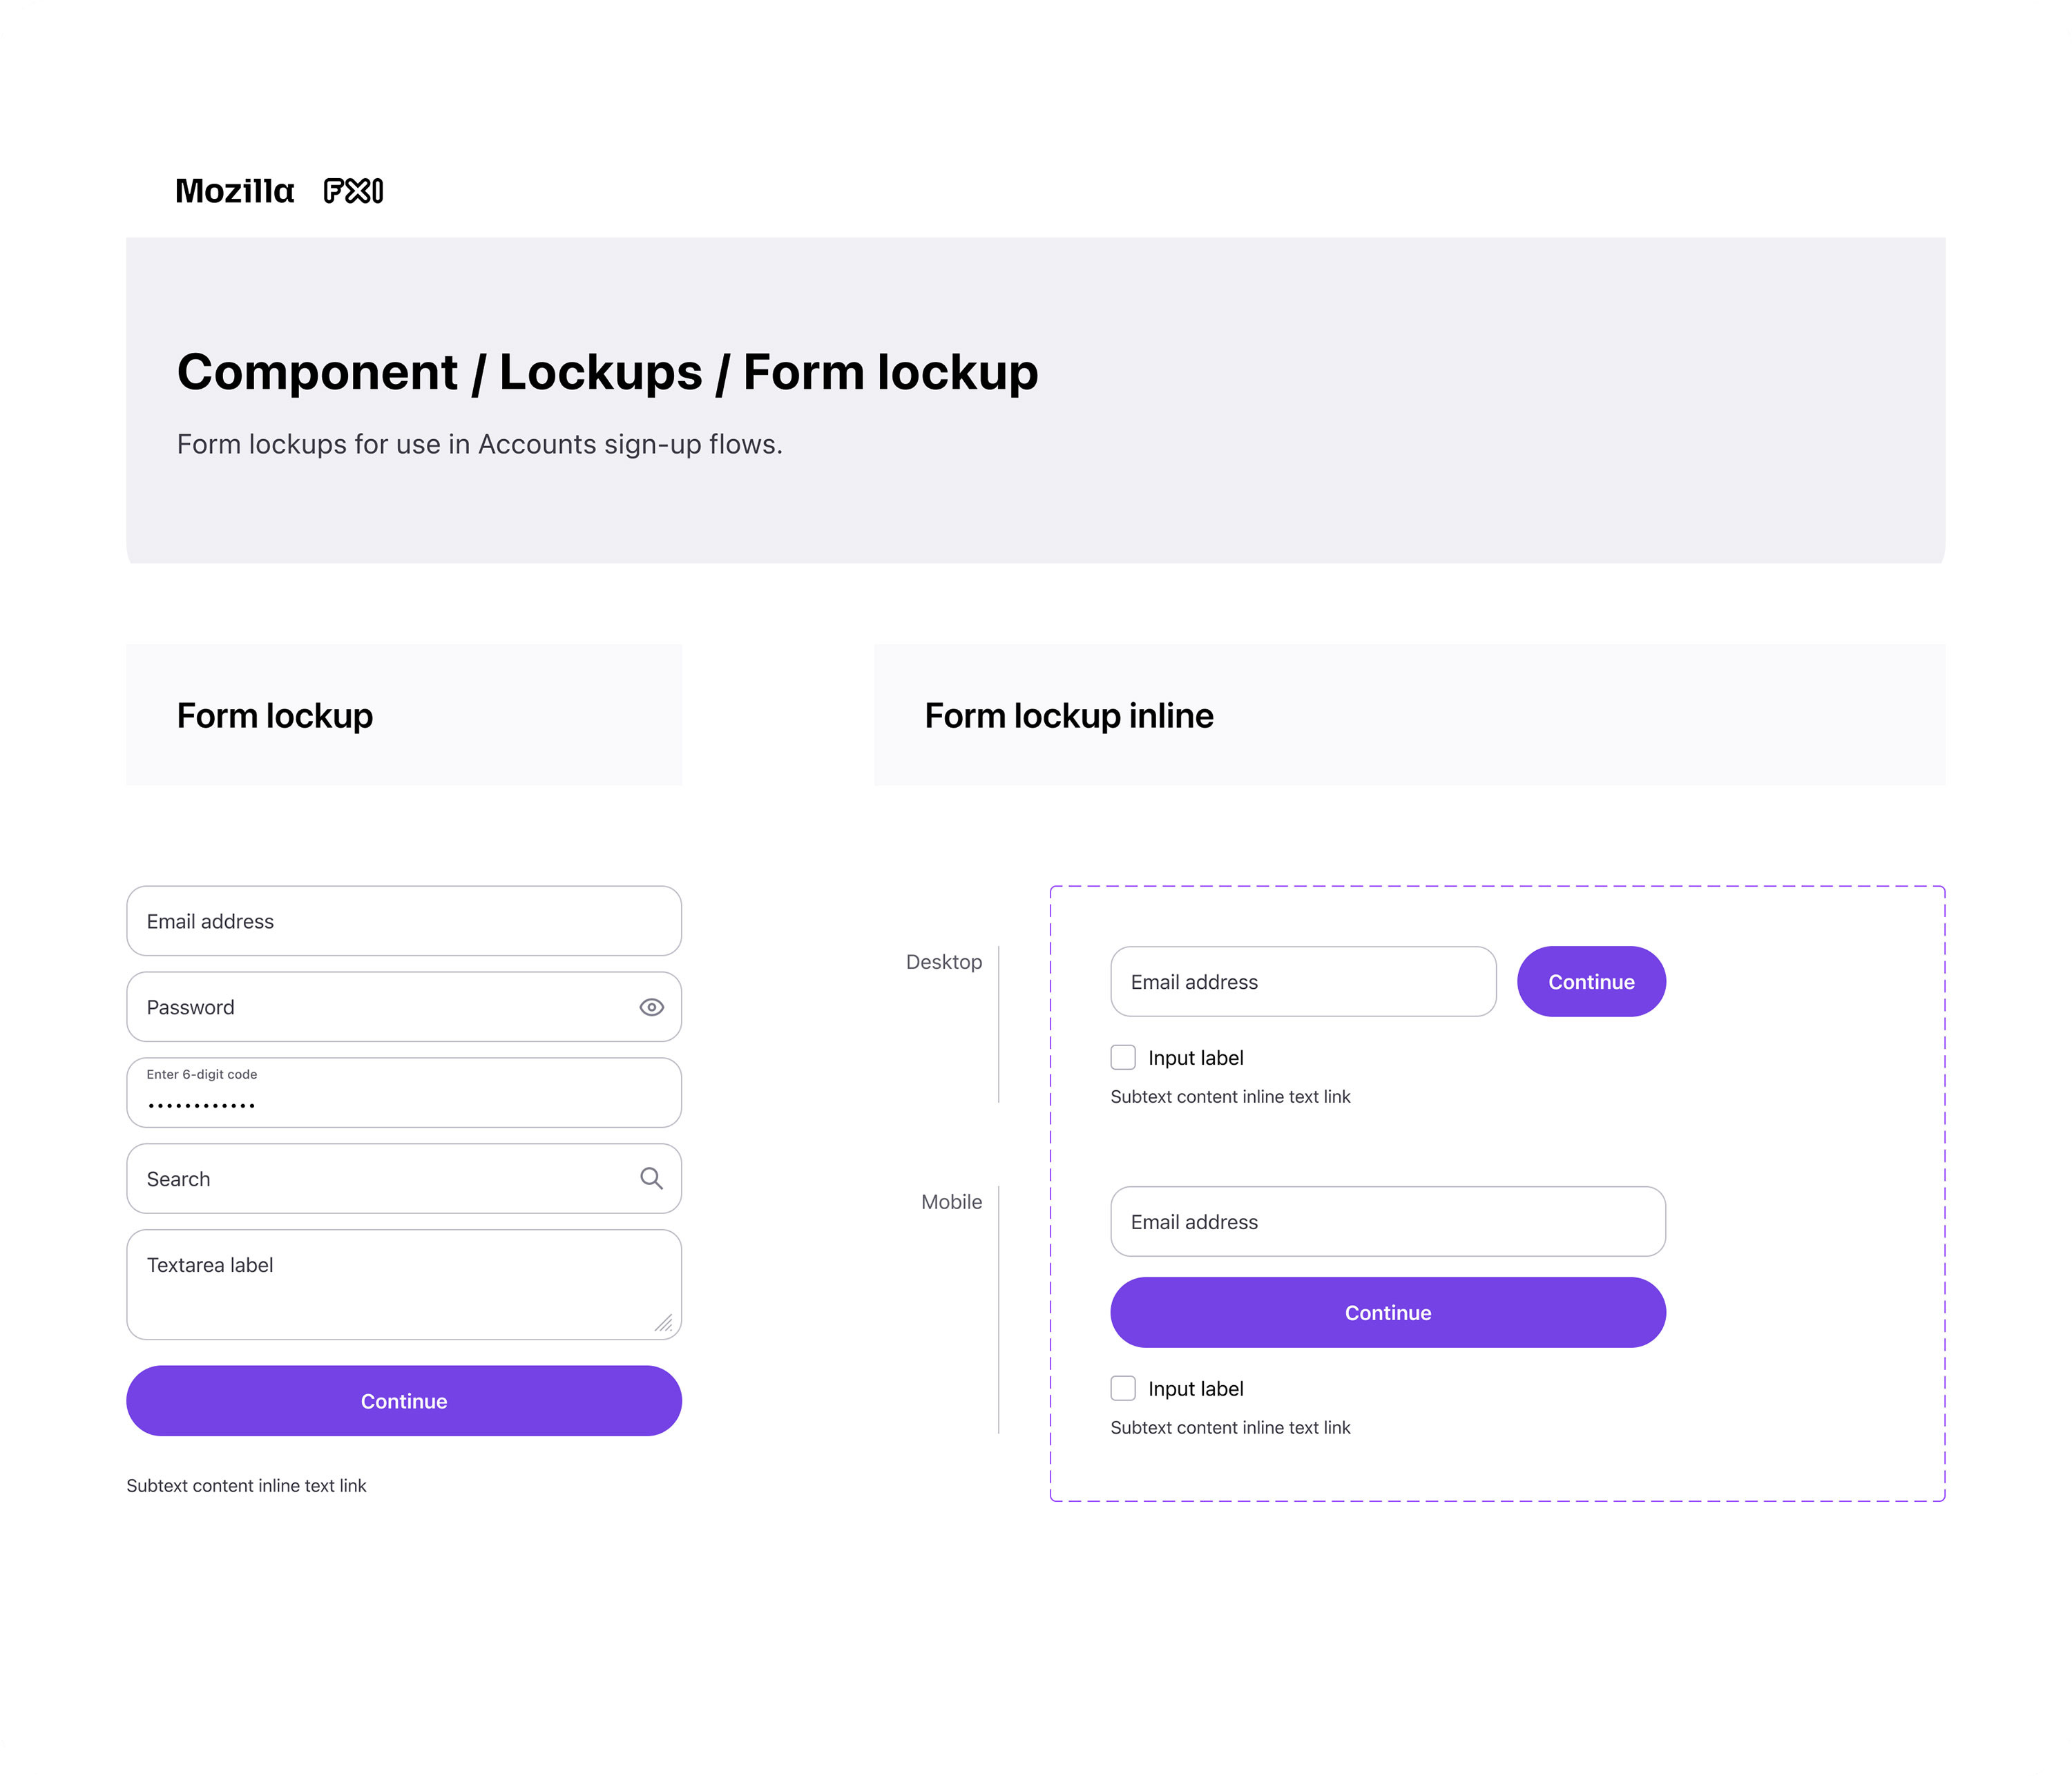Click the mobile full-width Continue button
The width and height of the screenshot is (2072, 1776).
(x=1388, y=1313)
